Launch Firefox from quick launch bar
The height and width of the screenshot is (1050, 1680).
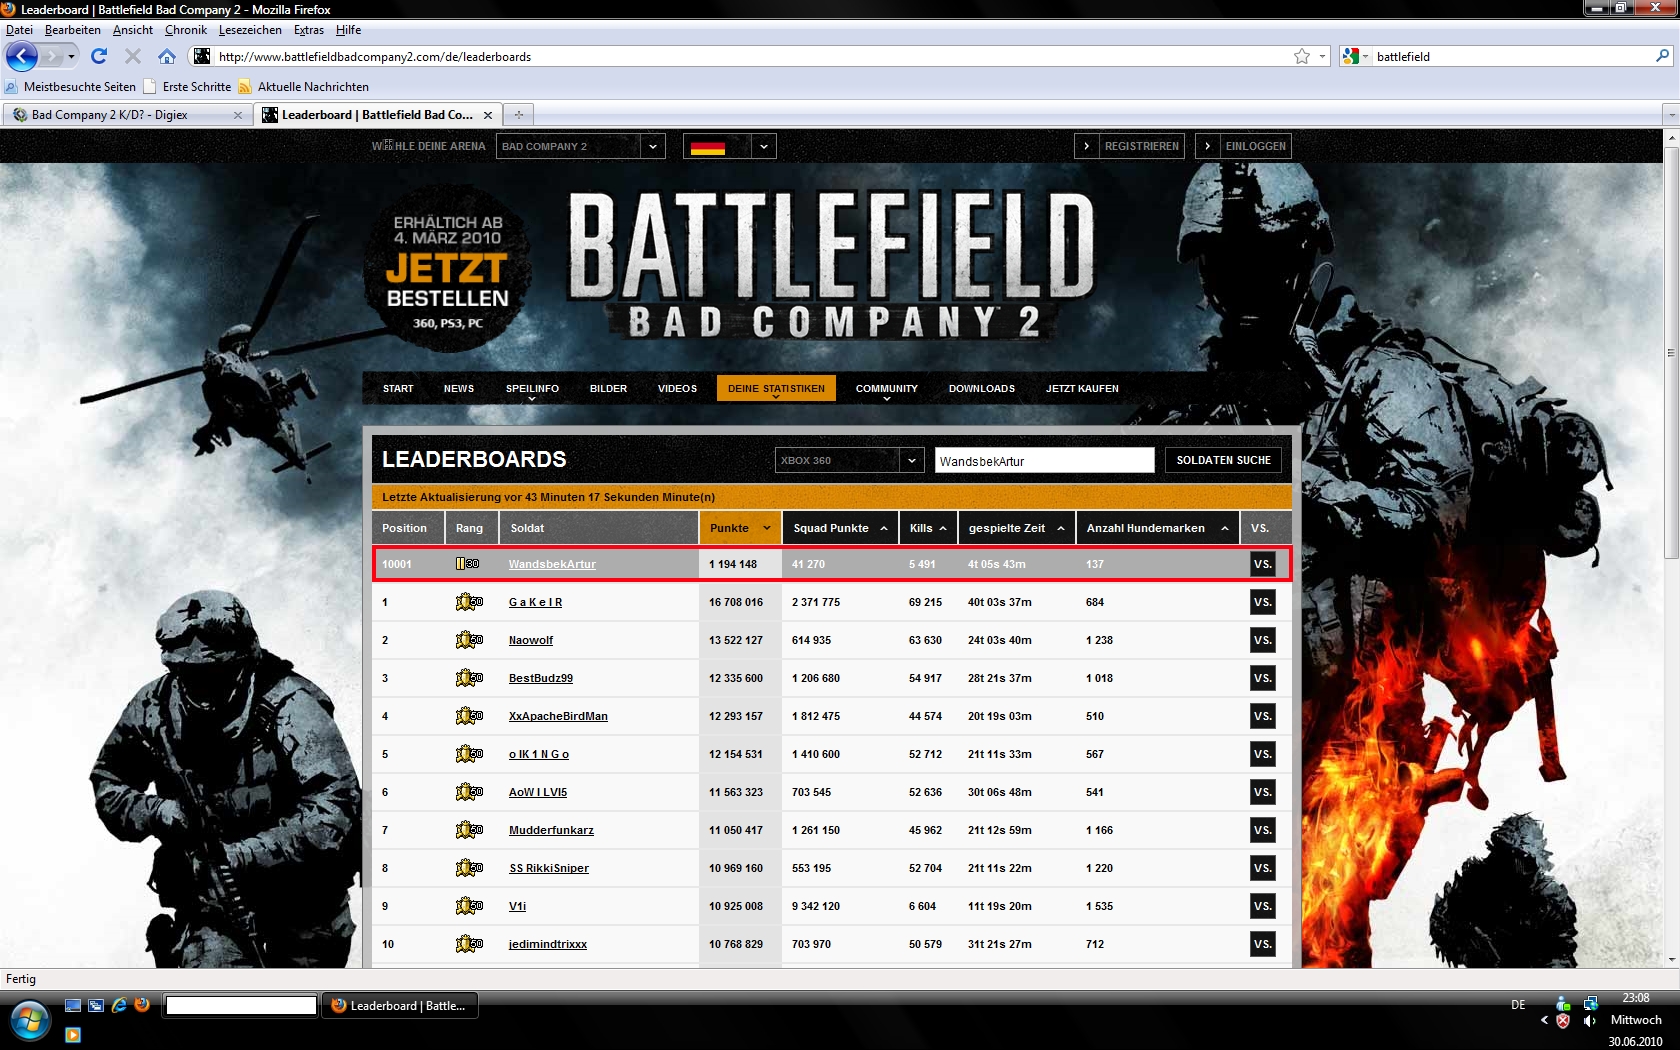click(x=142, y=1005)
